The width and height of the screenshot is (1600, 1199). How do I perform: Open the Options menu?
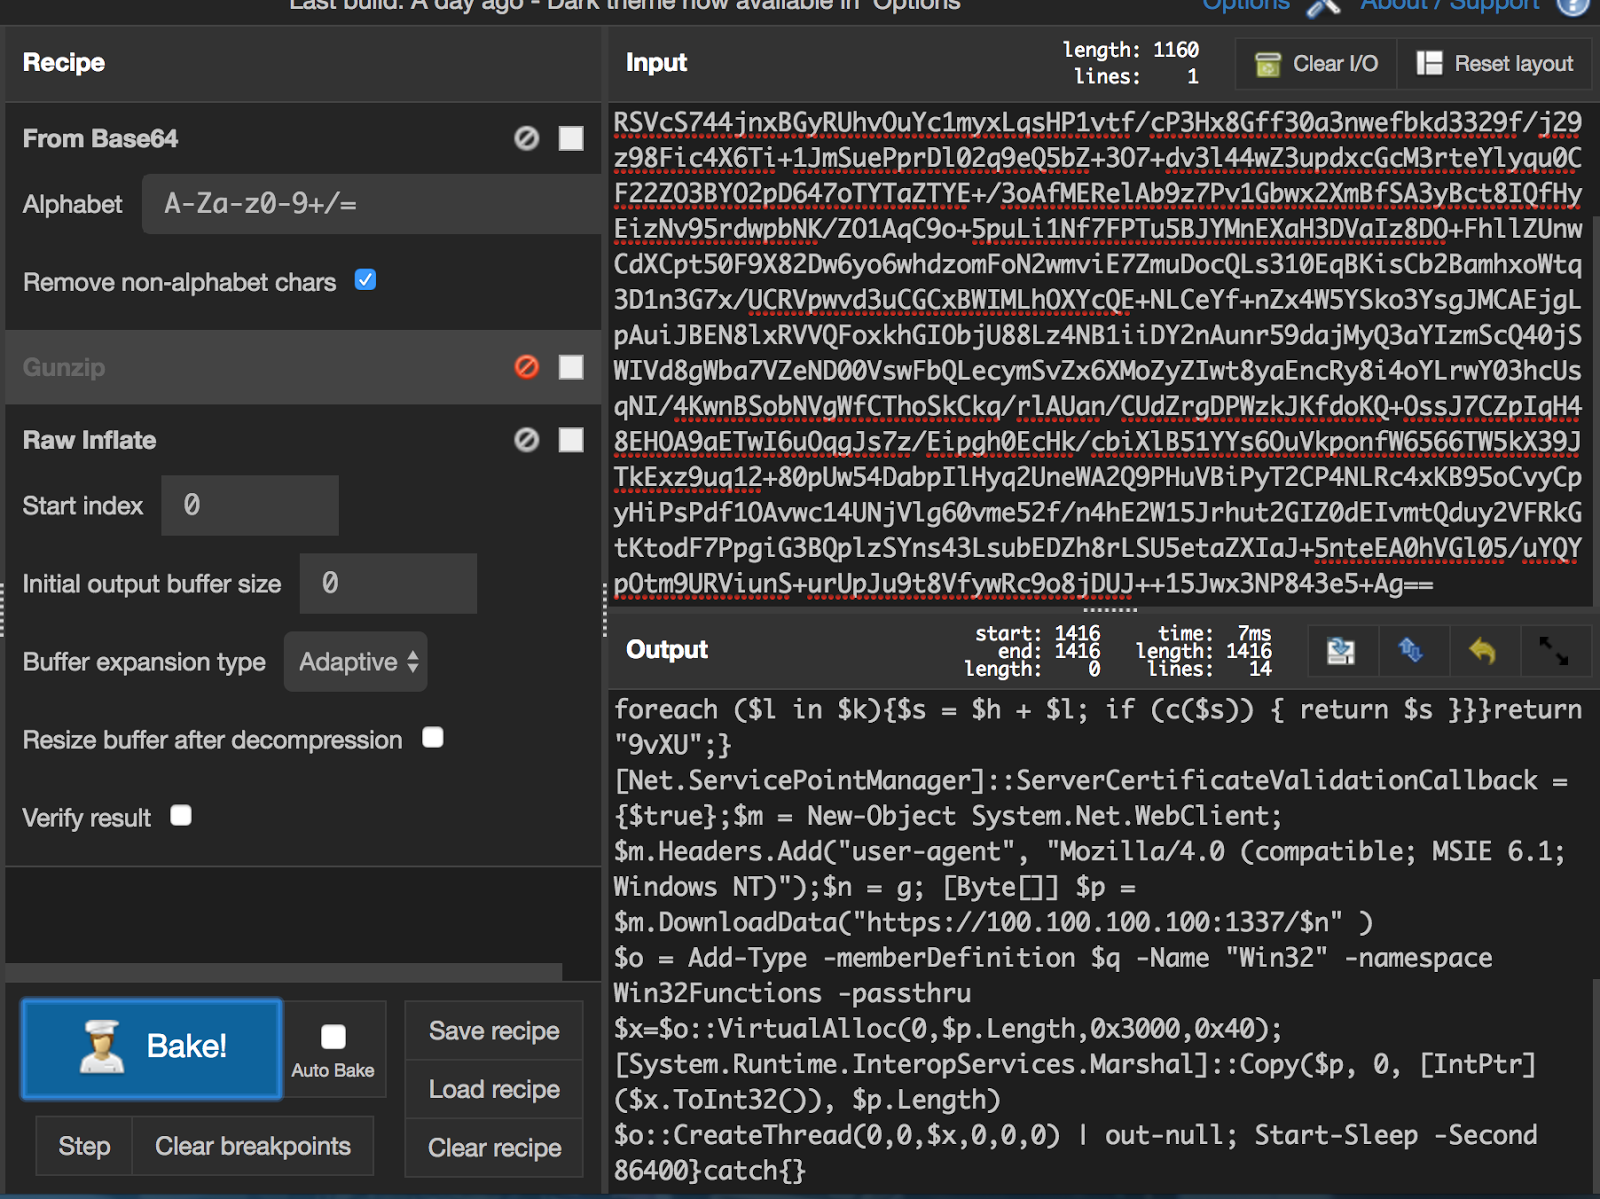tap(1246, 6)
